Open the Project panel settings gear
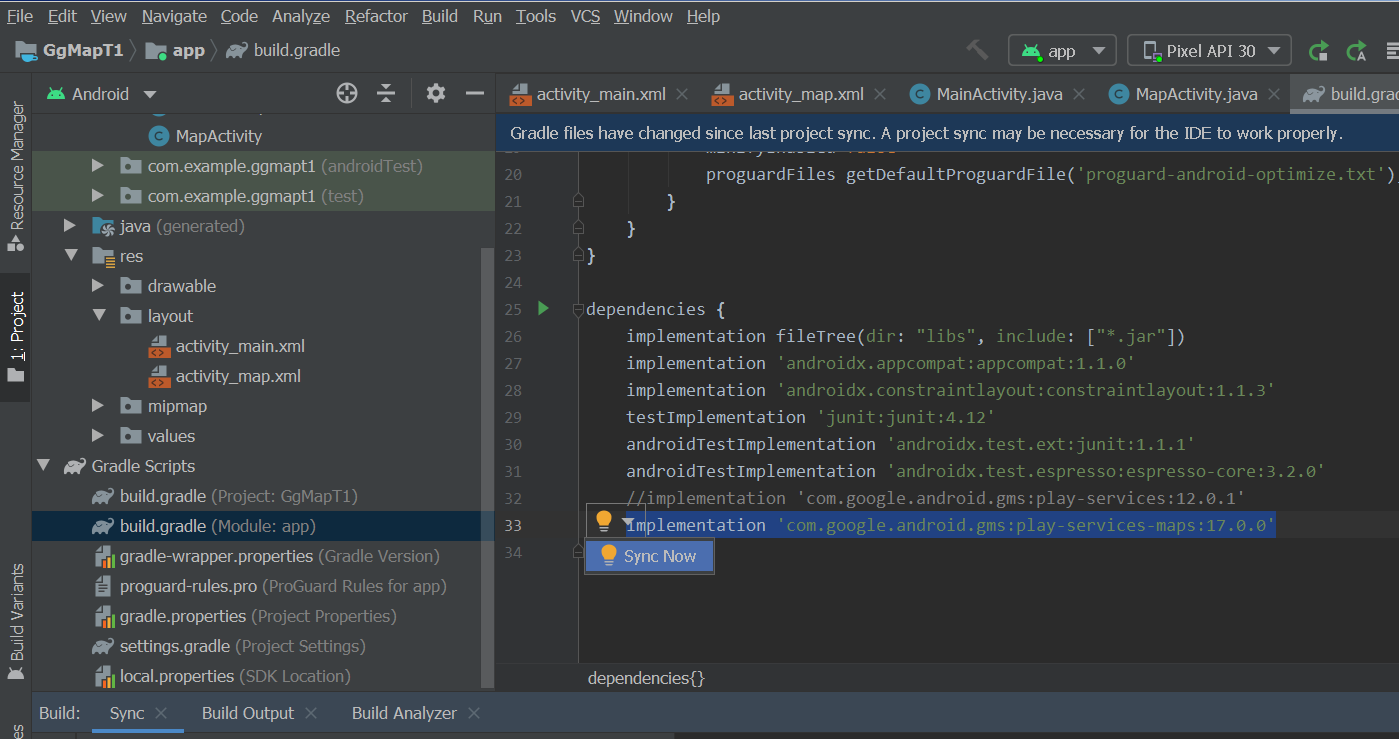 (x=435, y=94)
